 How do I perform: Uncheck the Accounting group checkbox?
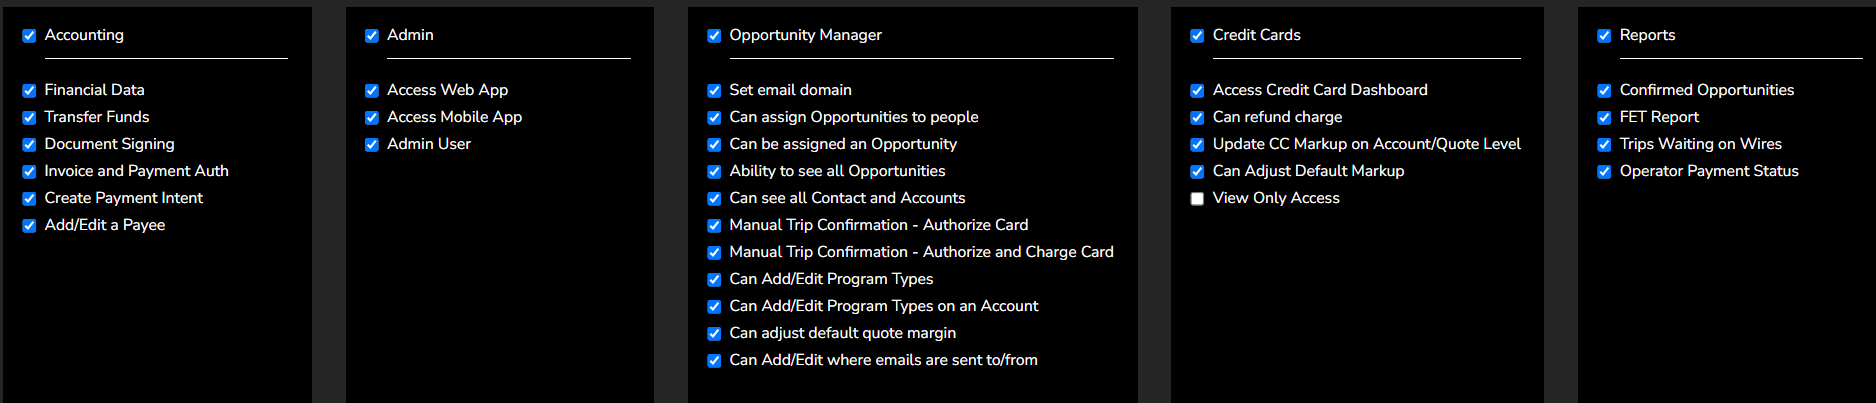click(x=29, y=36)
